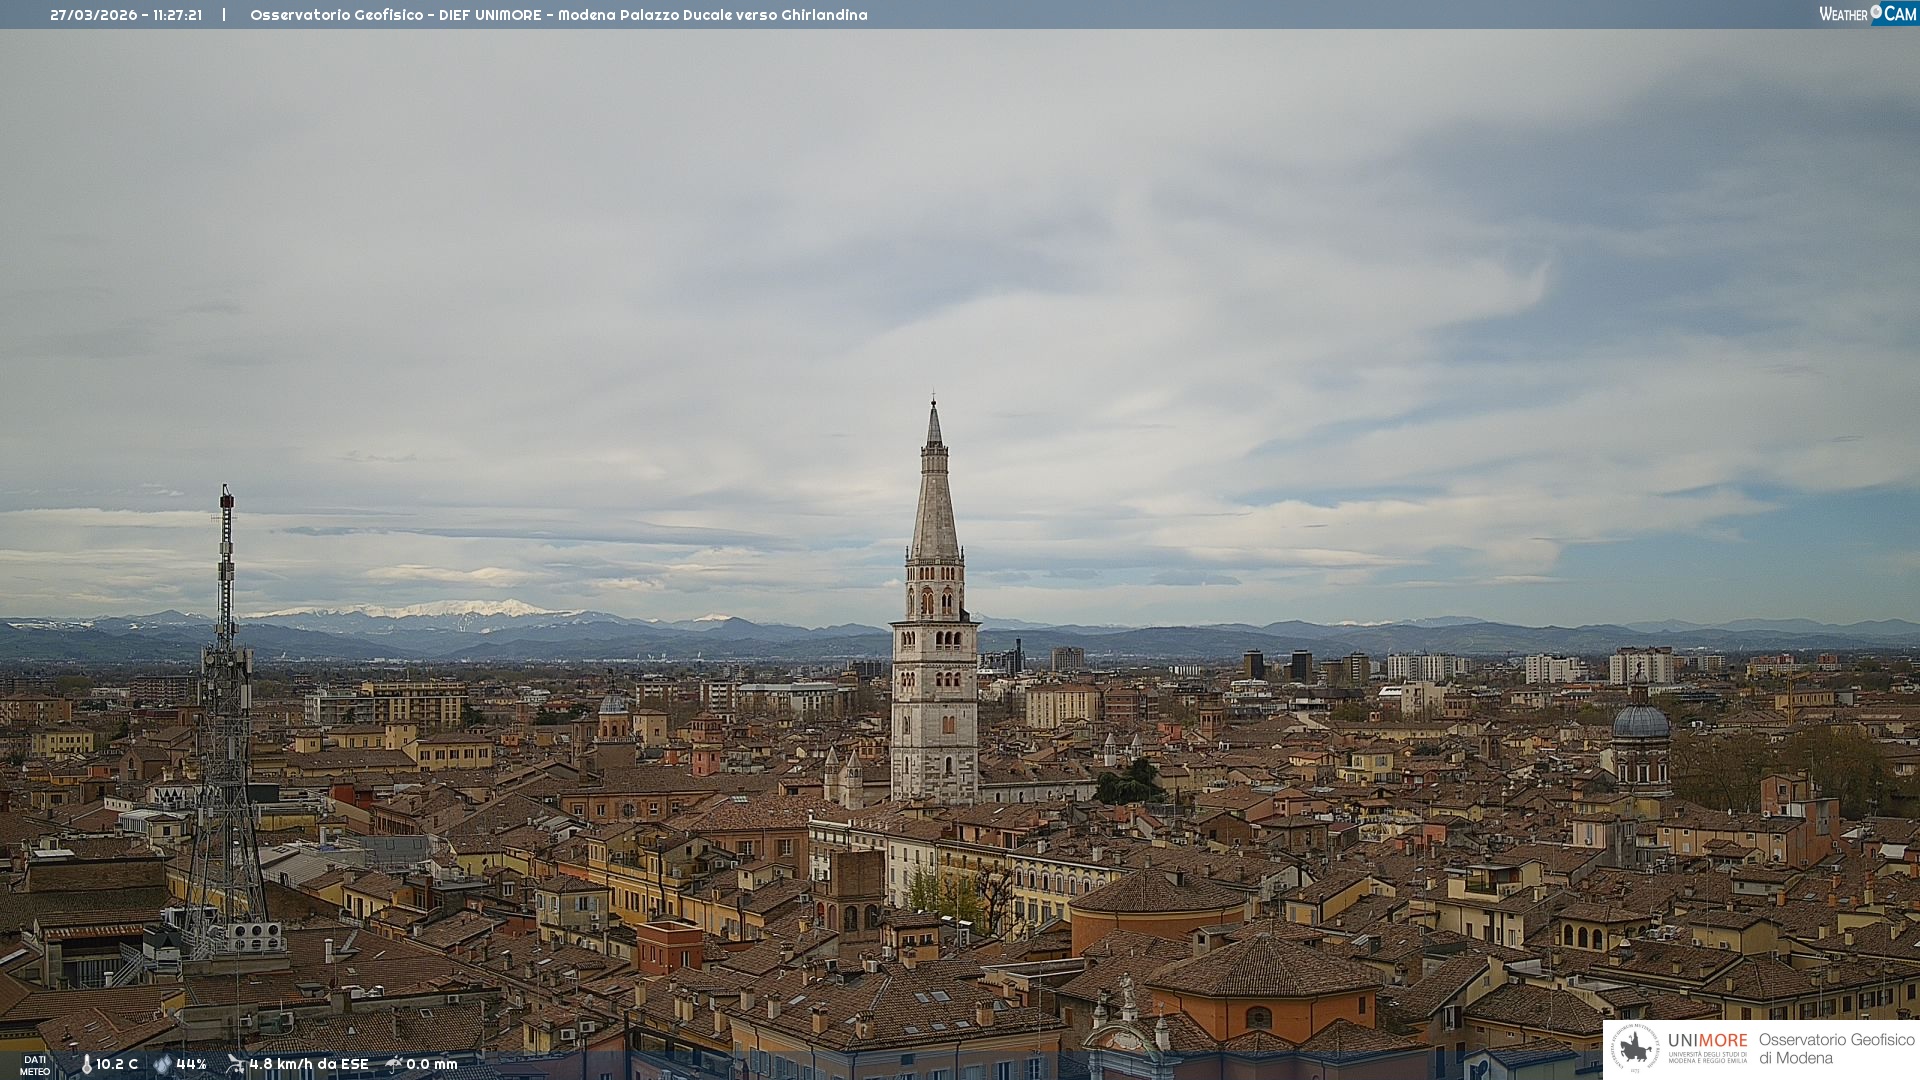Click the 4.8 km/h da ESE wind reading
Viewport: 1920px width, 1080px height.
coord(309,1064)
